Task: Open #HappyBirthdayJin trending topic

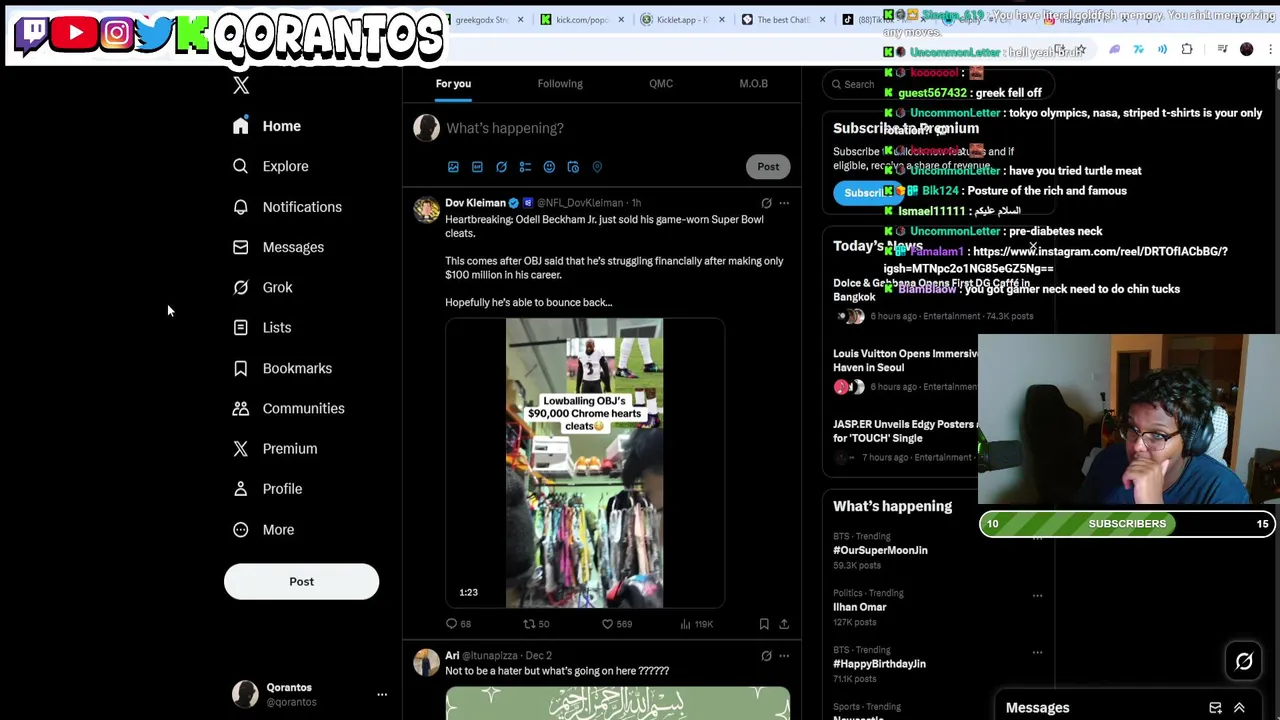Action: click(x=879, y=664)
